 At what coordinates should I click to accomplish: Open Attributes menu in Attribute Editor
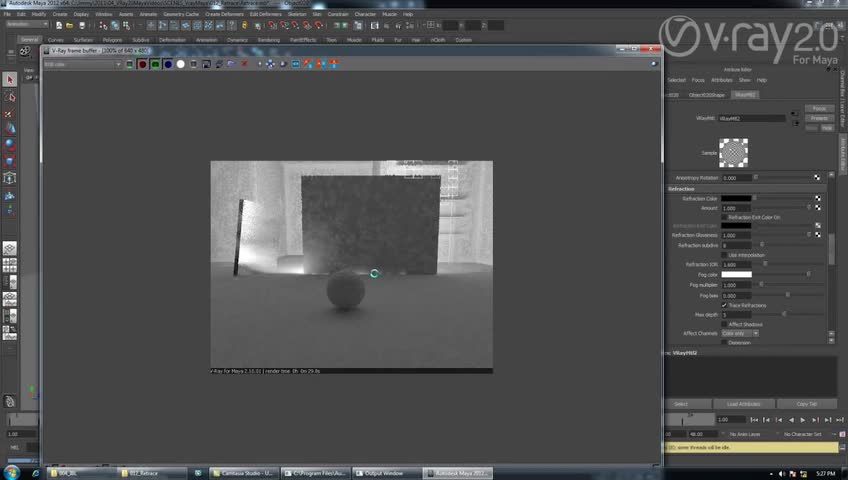click(x=721, y=80)
